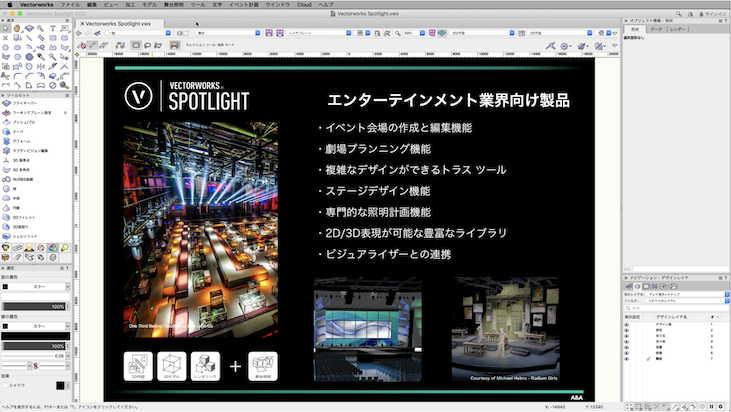Viewport: 731px width, 412px height.
Task: Open the イベント計画 menu
Action: 243,4
